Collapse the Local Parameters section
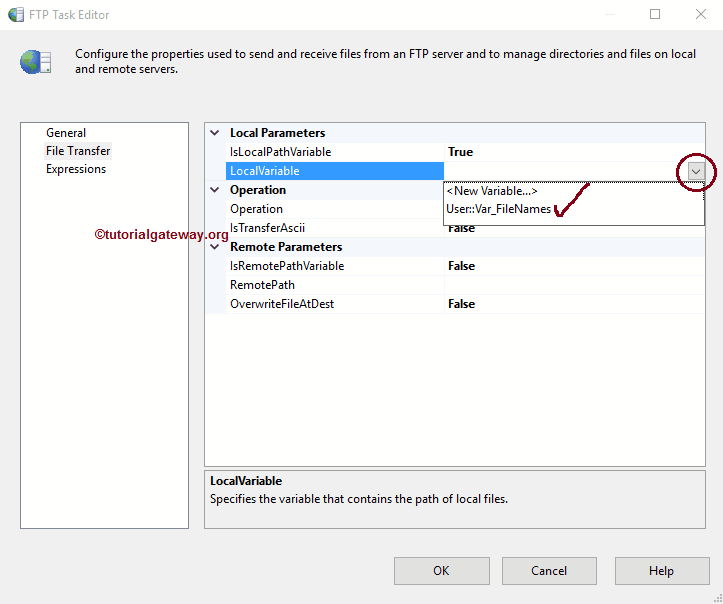This screenshot has height=604, width=723. [215, 133]
